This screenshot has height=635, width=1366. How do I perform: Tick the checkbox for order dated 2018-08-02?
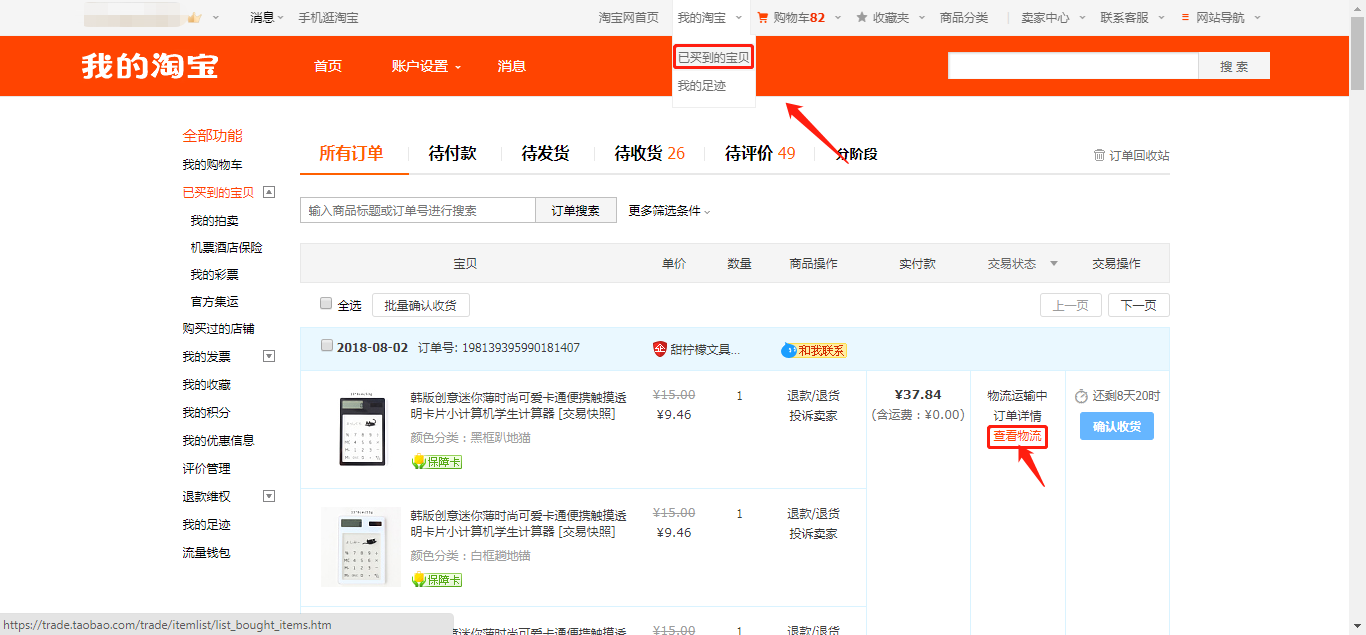326,345
